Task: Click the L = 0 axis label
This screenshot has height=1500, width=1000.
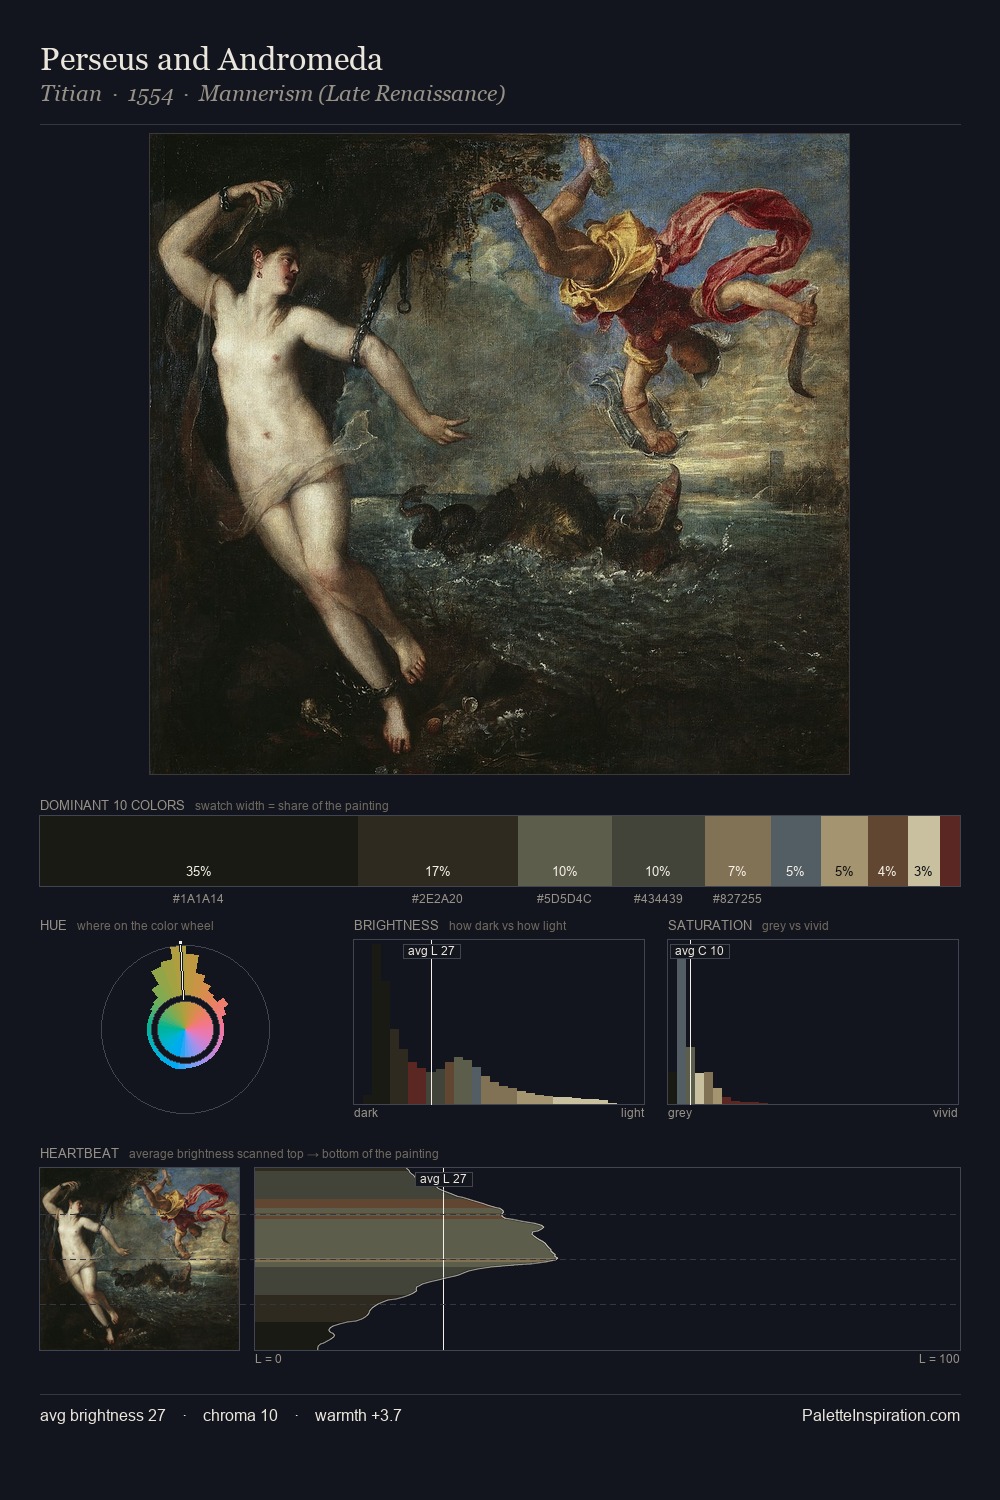Action: tap(268, 1359)
